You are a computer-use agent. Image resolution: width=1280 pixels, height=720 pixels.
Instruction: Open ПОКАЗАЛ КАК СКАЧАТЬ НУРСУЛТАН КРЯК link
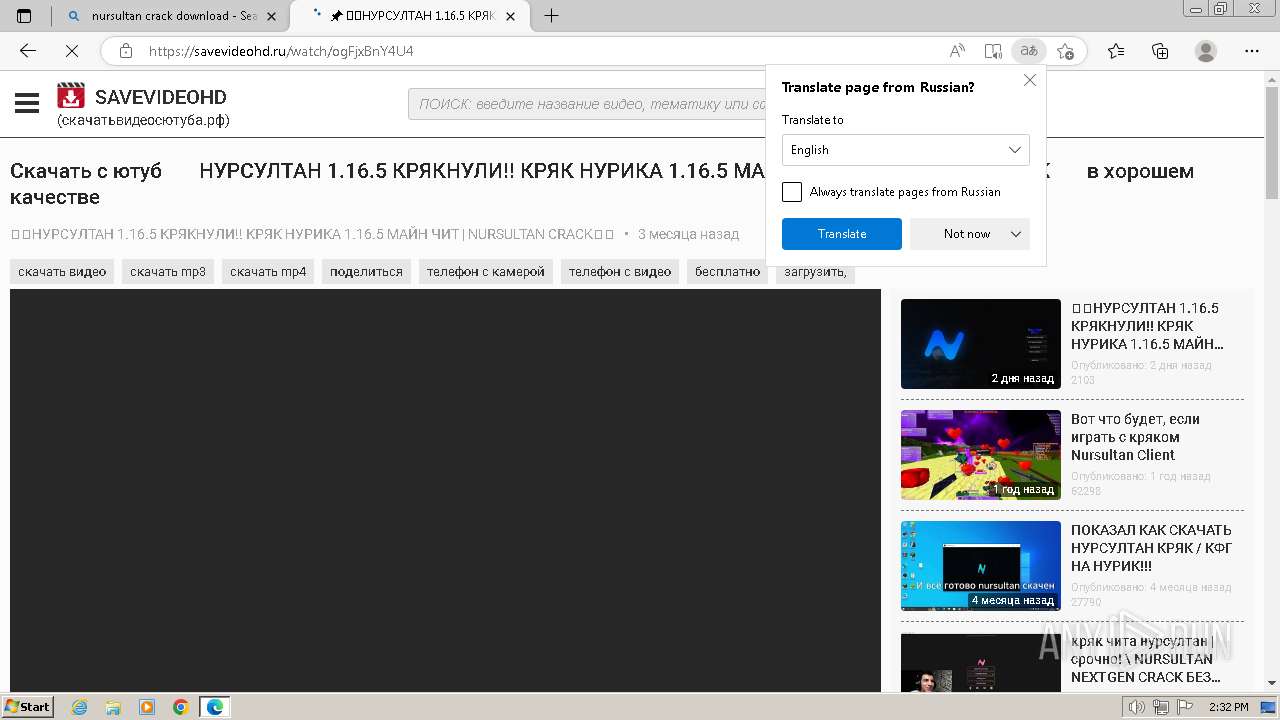[x=1152, y=548]
